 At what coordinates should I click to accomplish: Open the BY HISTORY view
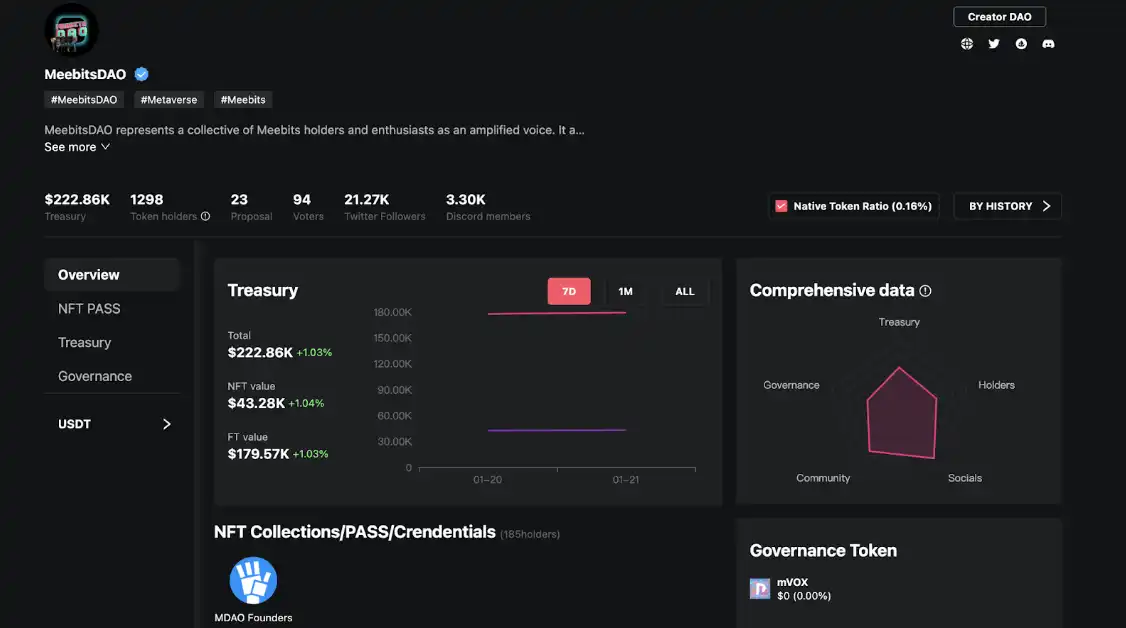(1007, 206)
